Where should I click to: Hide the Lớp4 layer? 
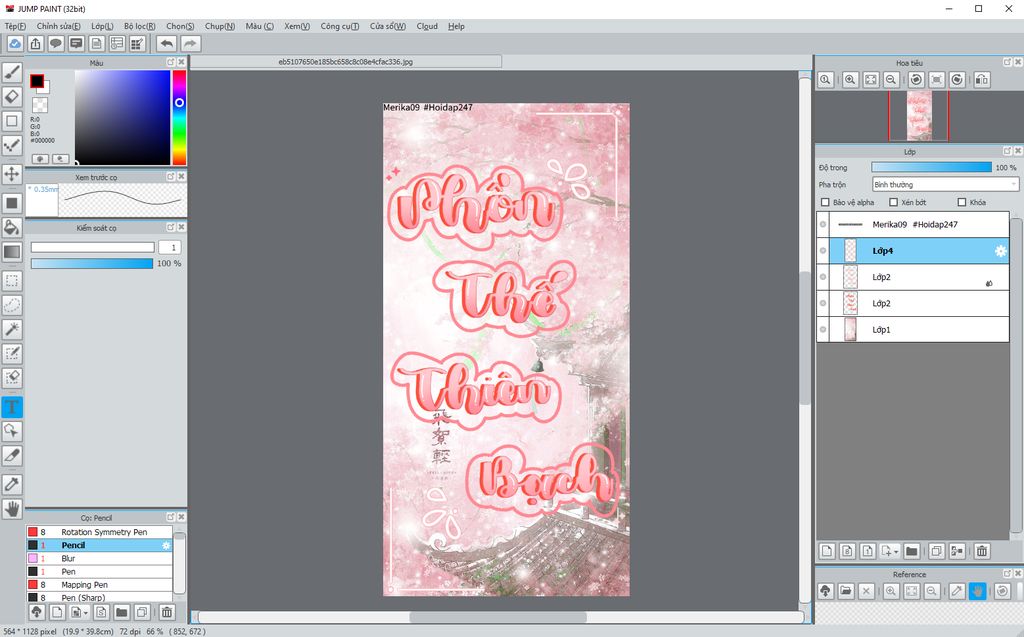click(823, 251)
